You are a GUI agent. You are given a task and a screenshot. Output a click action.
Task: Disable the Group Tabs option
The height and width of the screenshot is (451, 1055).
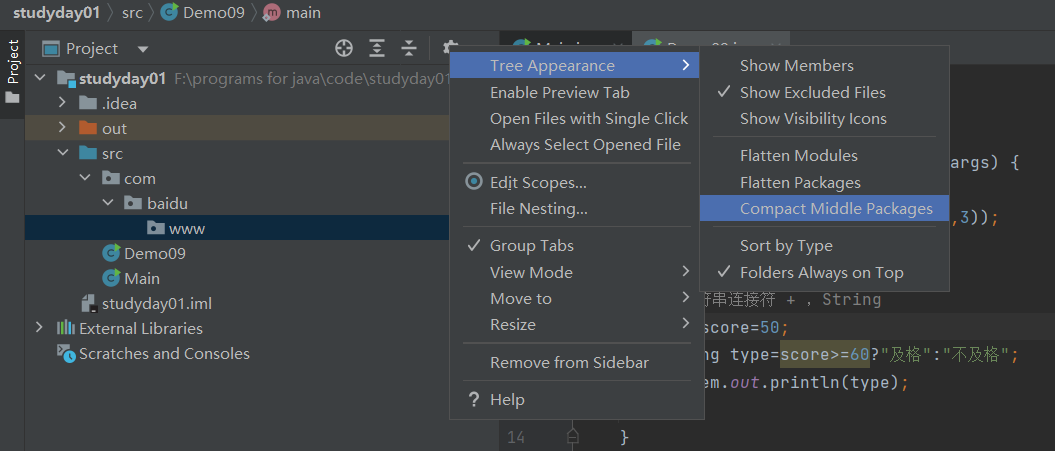531,245
